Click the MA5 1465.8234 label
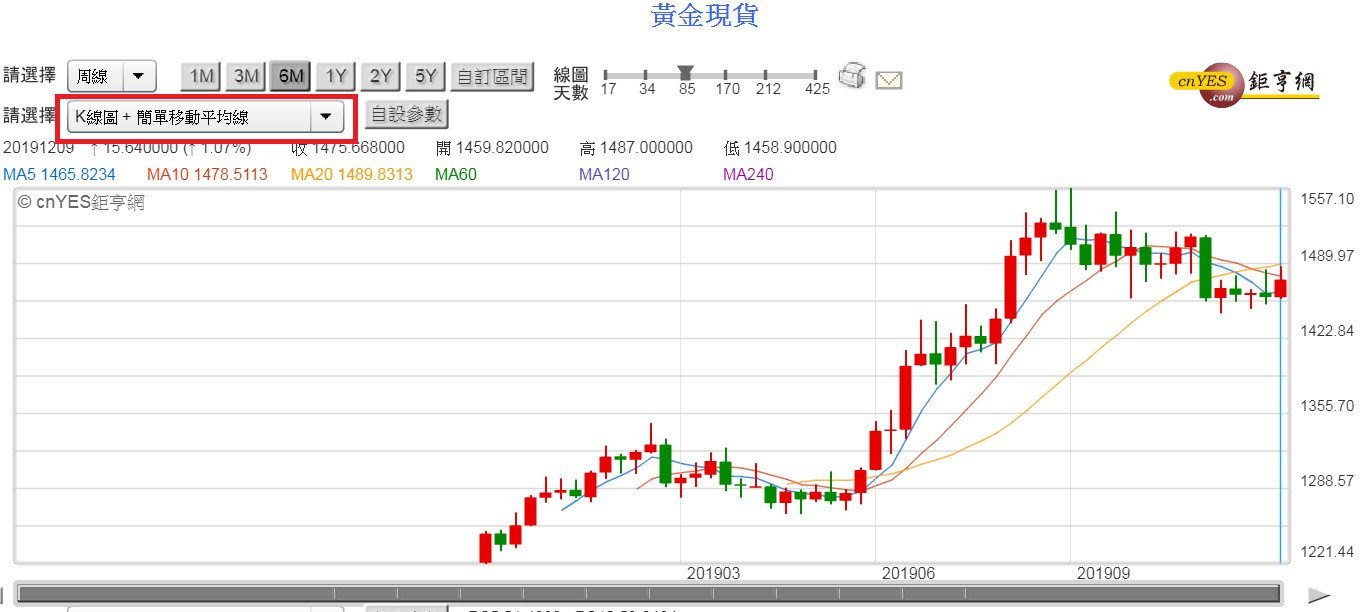Screen dimensions: 1366x612 point(59,174)
